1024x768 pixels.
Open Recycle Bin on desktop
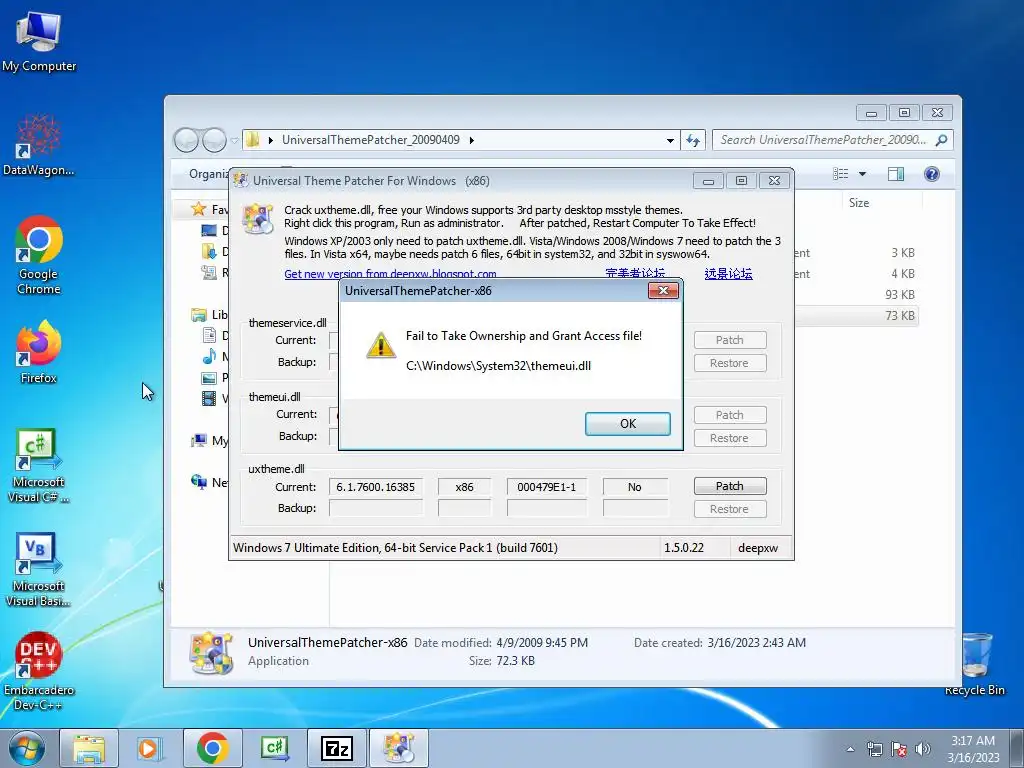coord(975,665)
